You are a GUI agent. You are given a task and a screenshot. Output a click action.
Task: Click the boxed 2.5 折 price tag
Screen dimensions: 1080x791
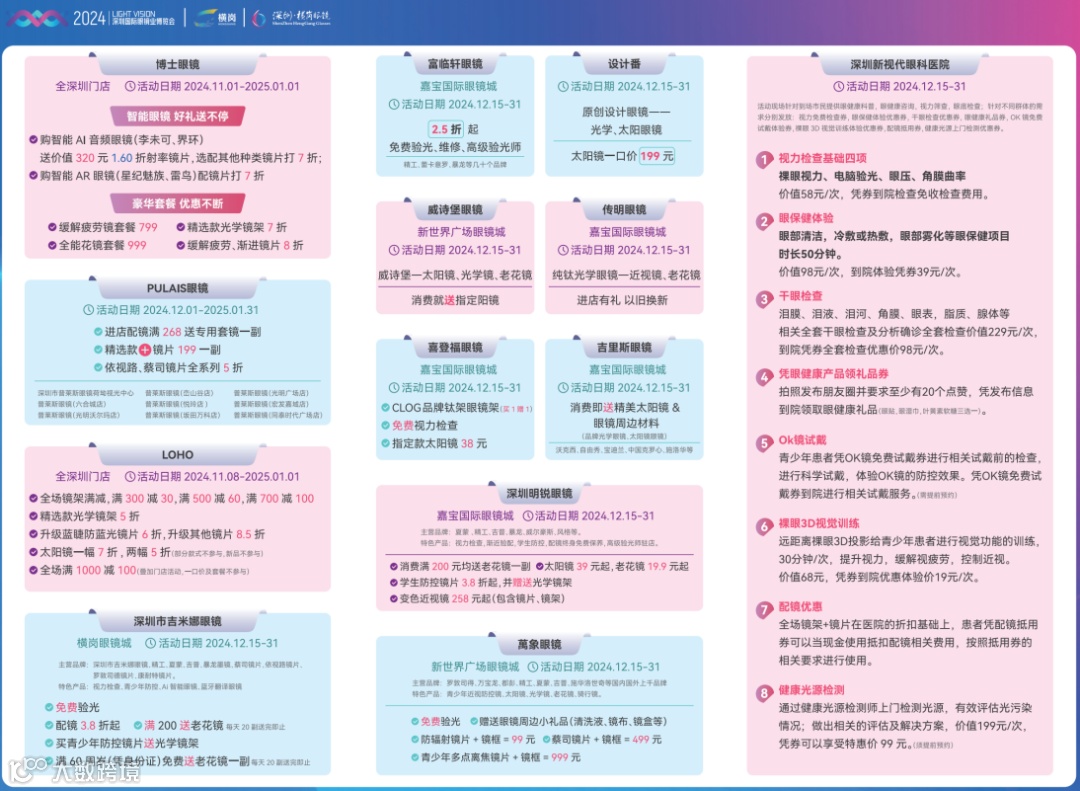(446, 129)
